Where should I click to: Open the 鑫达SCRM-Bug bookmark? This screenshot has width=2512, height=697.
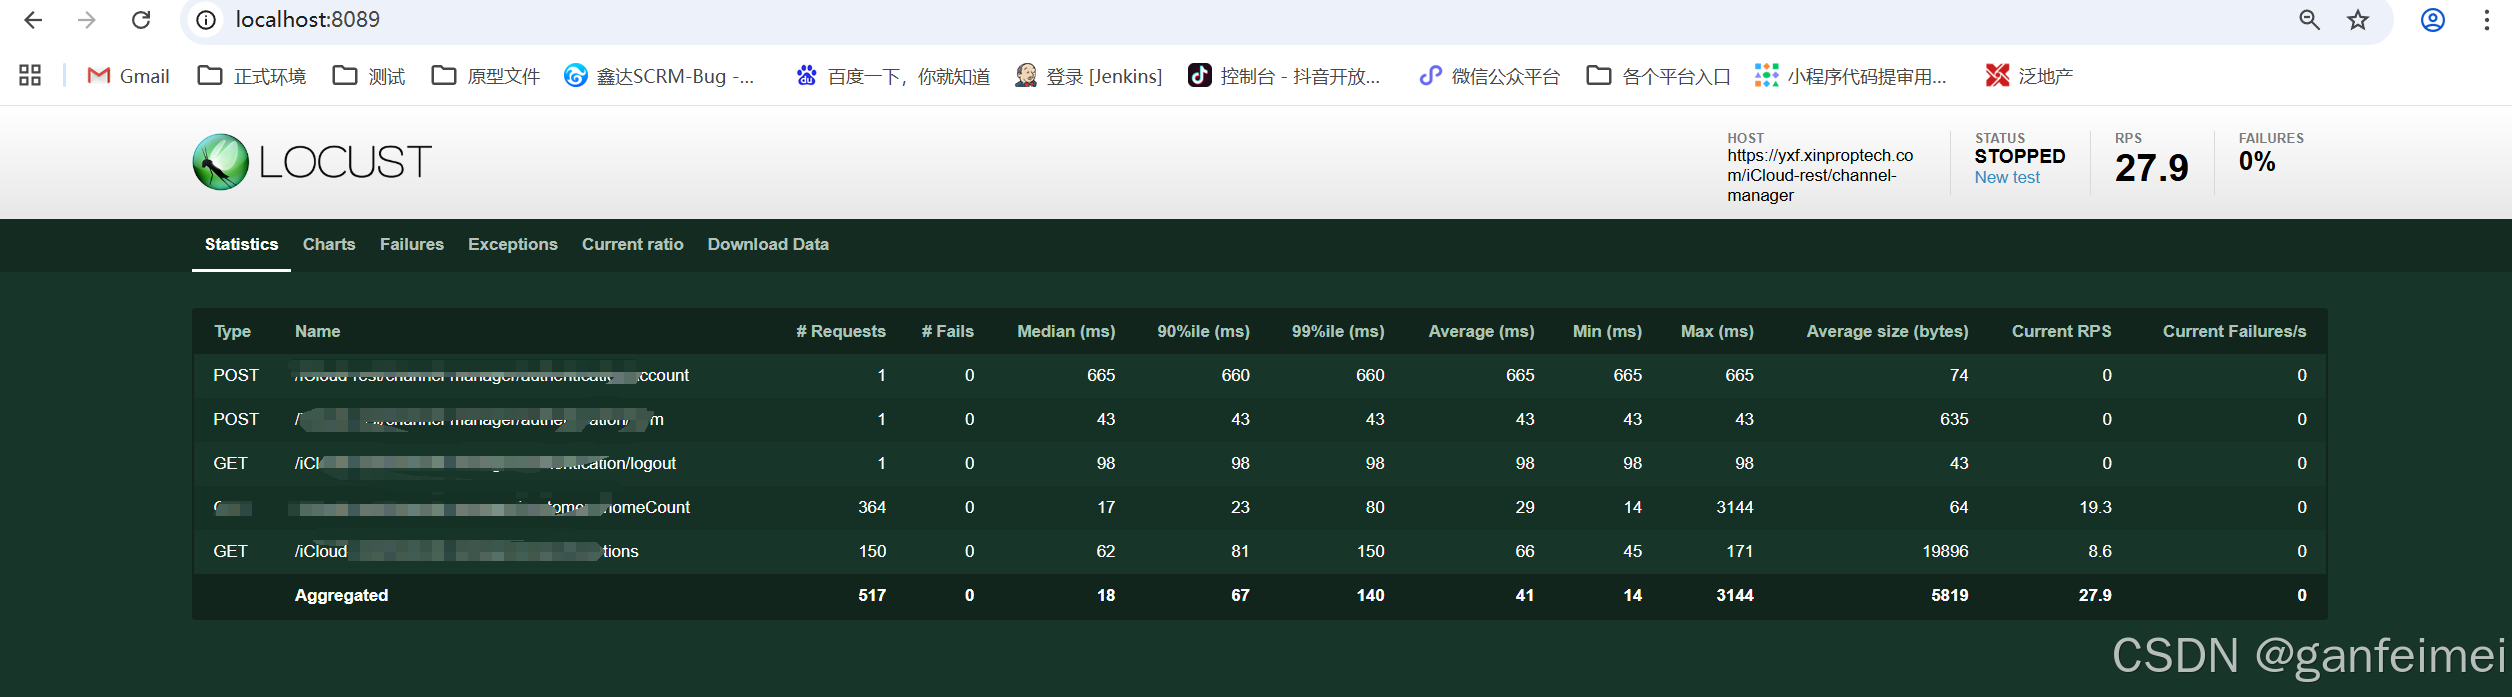[659, 76]
